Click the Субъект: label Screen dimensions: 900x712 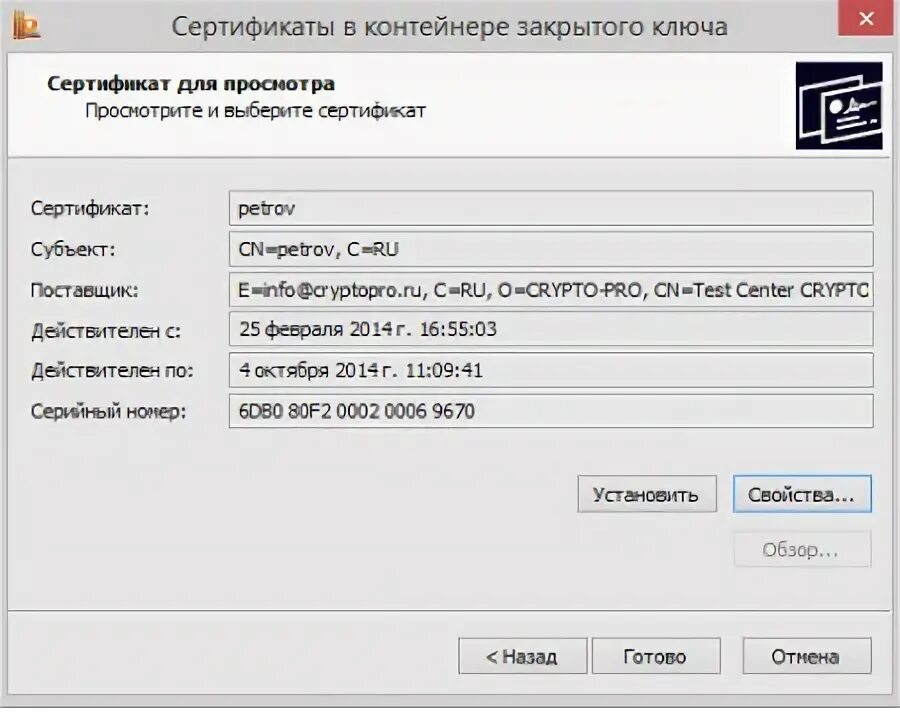click(x=73, y=249)
